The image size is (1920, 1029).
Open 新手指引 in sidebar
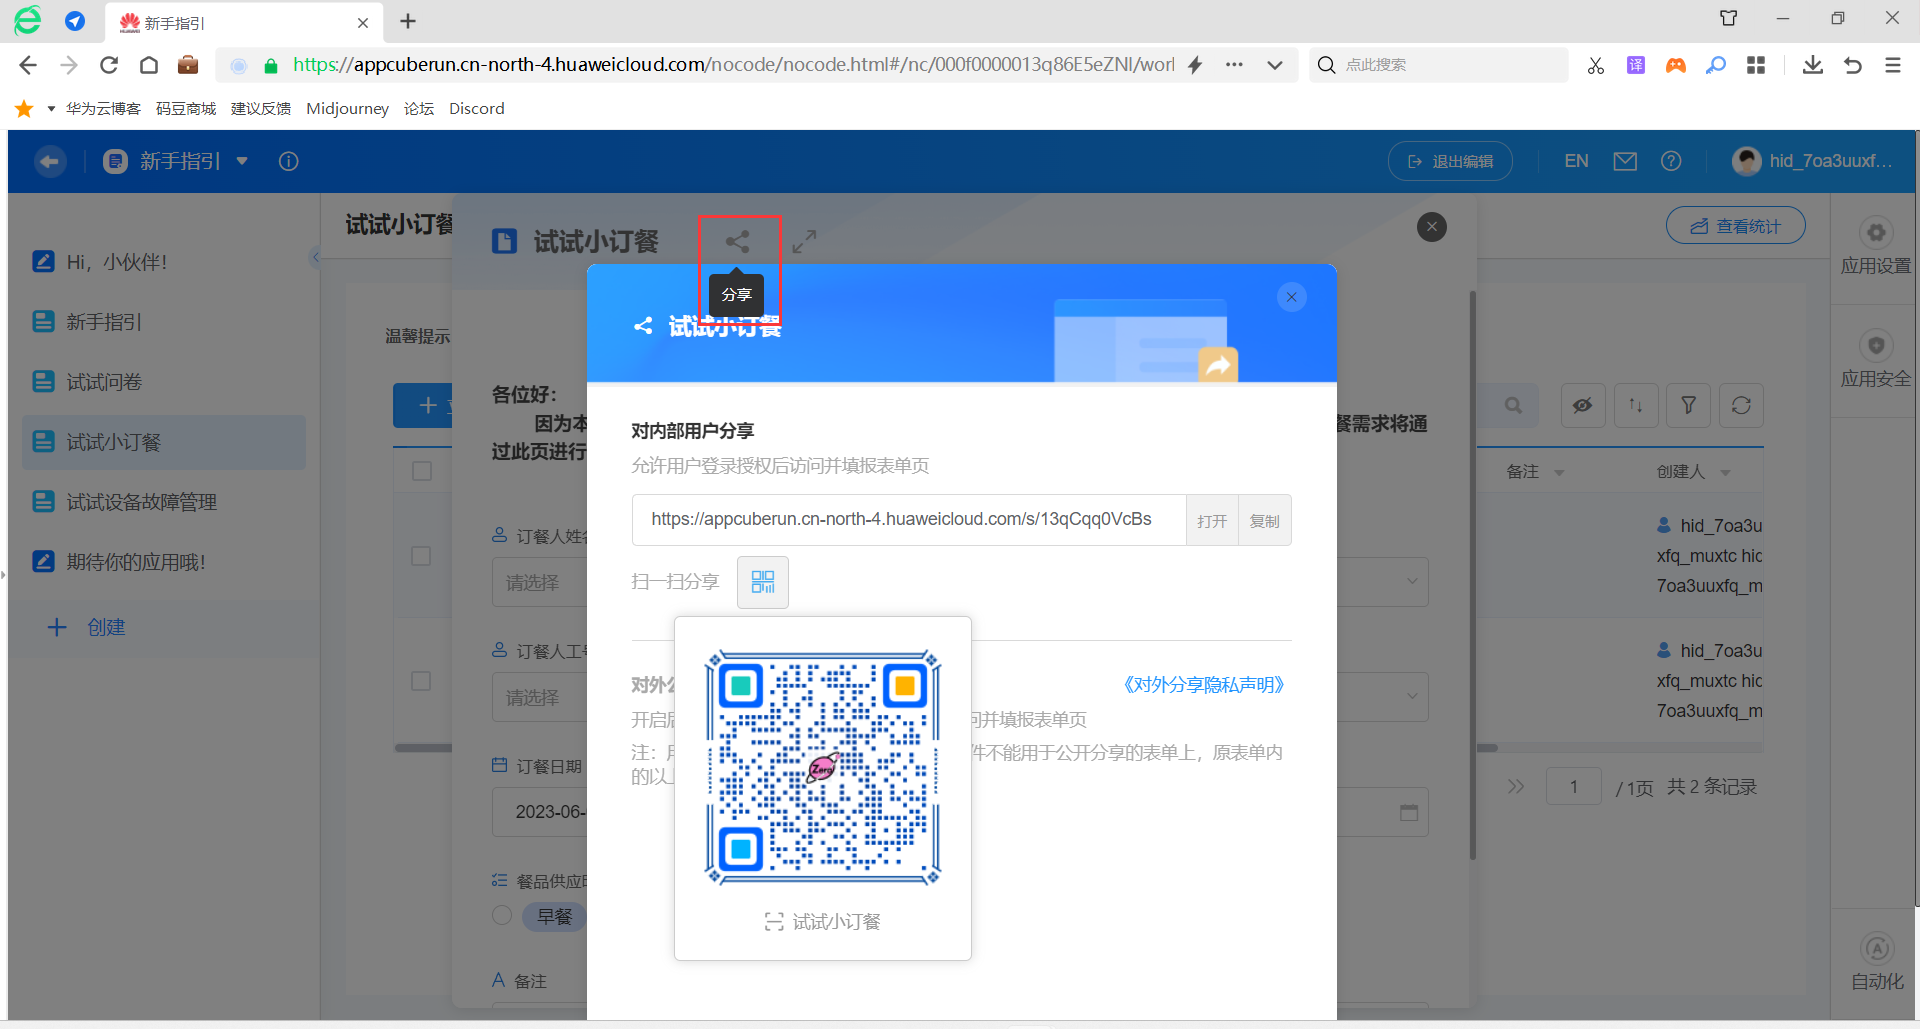point(164,322)
